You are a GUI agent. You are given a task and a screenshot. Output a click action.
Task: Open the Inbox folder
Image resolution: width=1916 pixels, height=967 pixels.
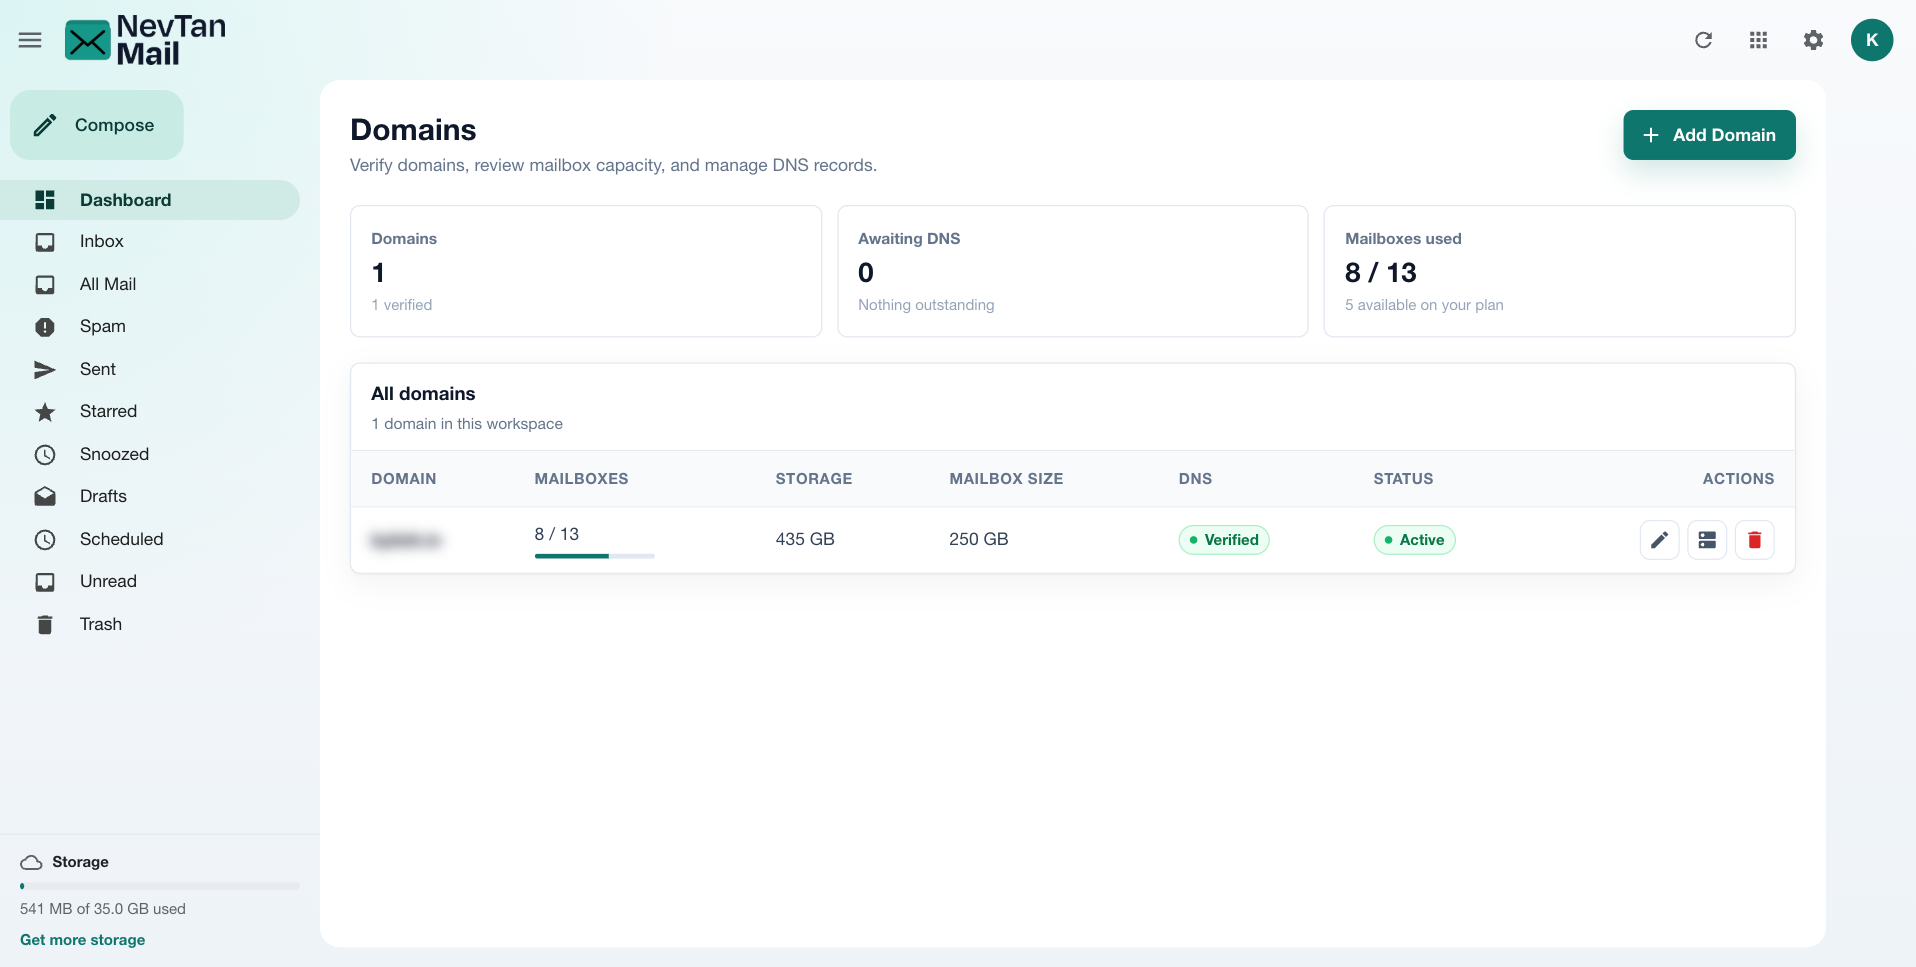[x=150, y=242]
